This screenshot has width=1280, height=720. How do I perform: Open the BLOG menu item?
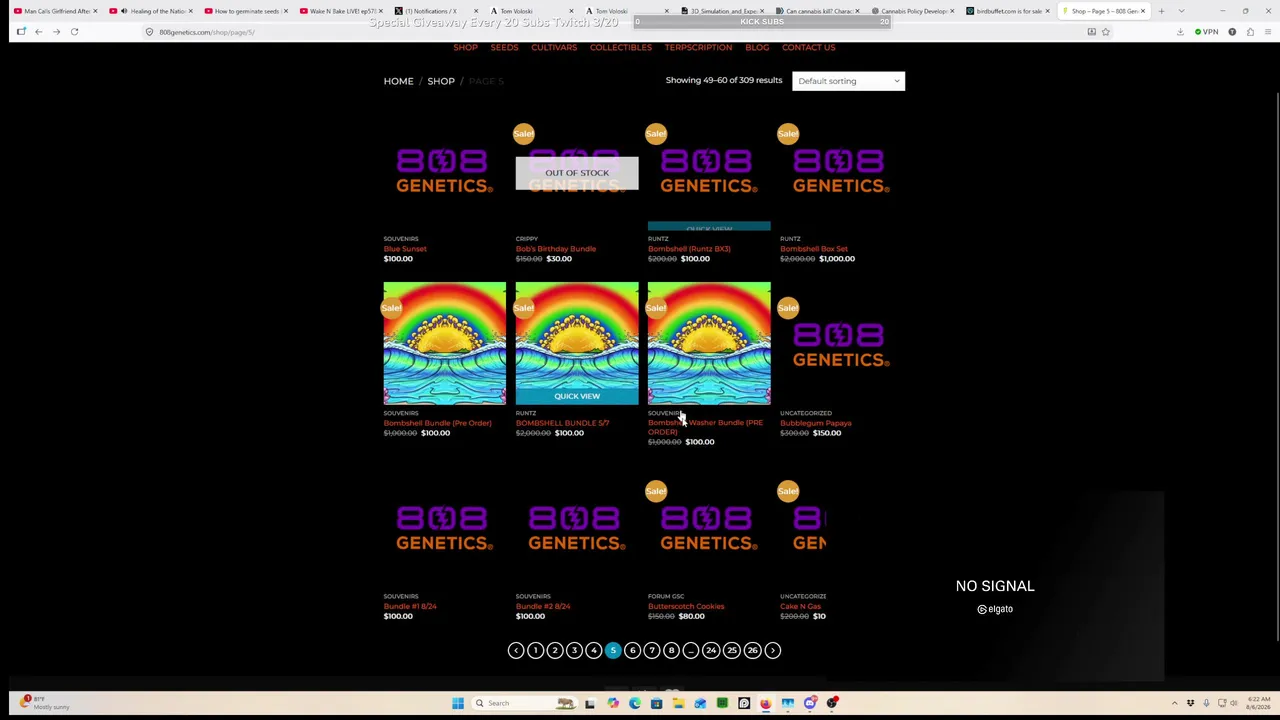pos(757,47)
